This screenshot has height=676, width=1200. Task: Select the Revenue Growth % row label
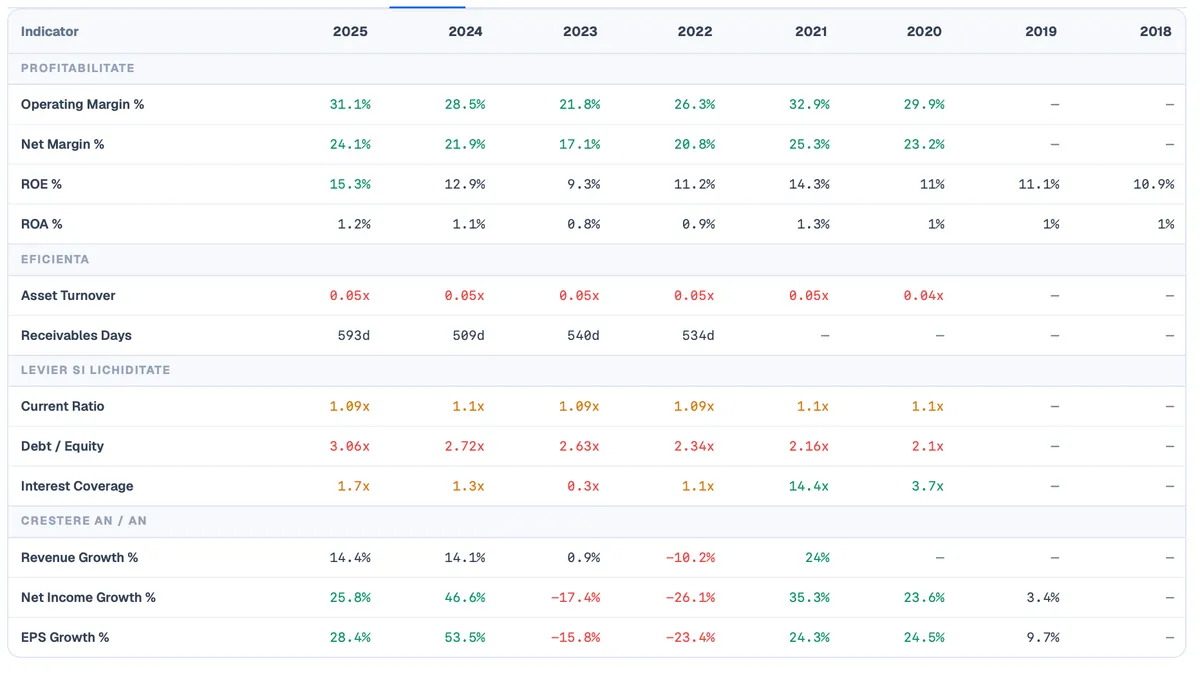(80, 557)
